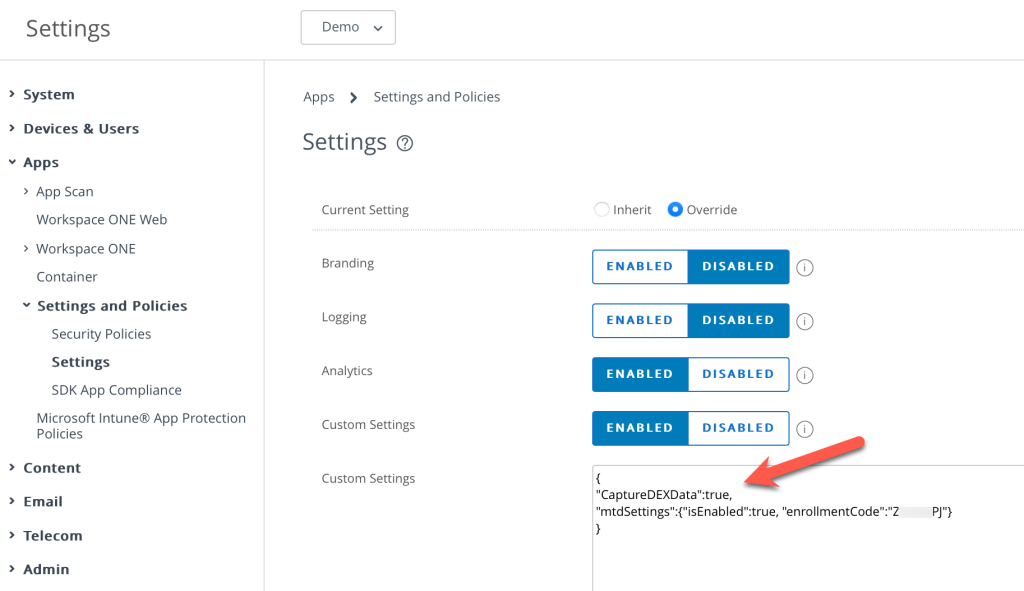The width and height of the screenshot is (1024, 591).
Task: Open Security Policies in the sidebar
Action: (x=101, y=334)
